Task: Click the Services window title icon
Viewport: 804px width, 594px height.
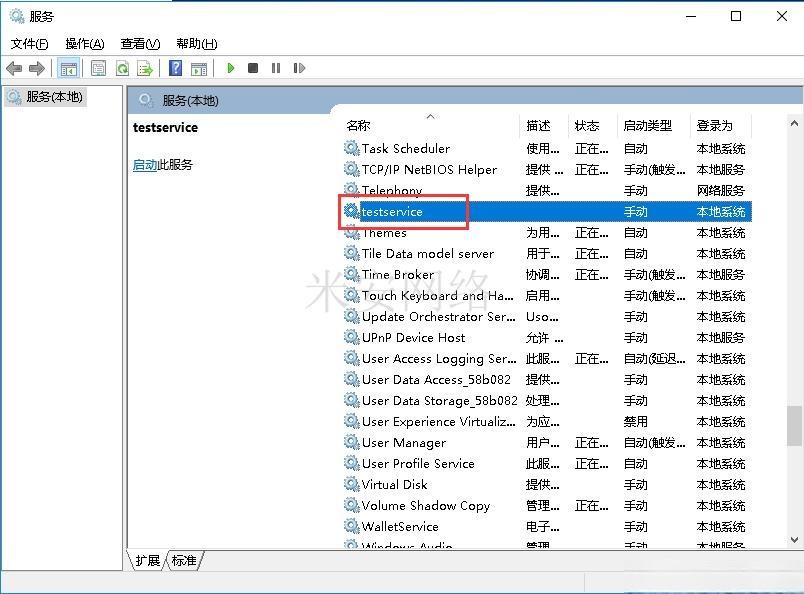Action: pyautogui.click(x=17, y=16)
